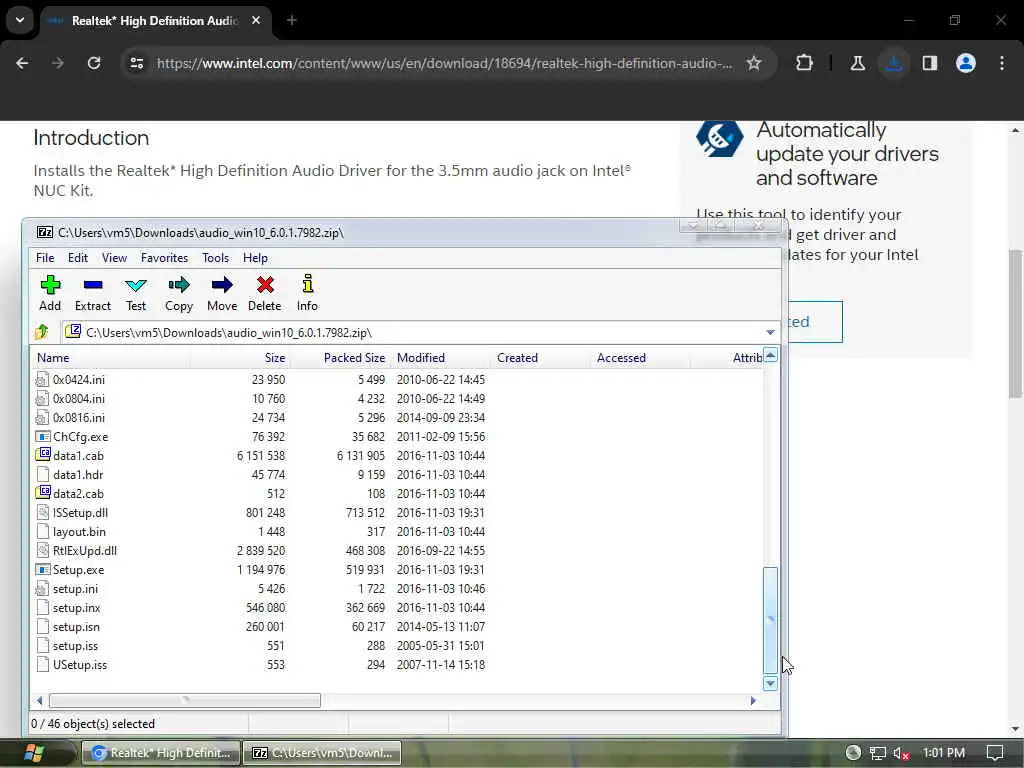The image size is (1024, 768).
Task: Click the 7-Zip vertical scrollbar thumb
Action: 770,620
